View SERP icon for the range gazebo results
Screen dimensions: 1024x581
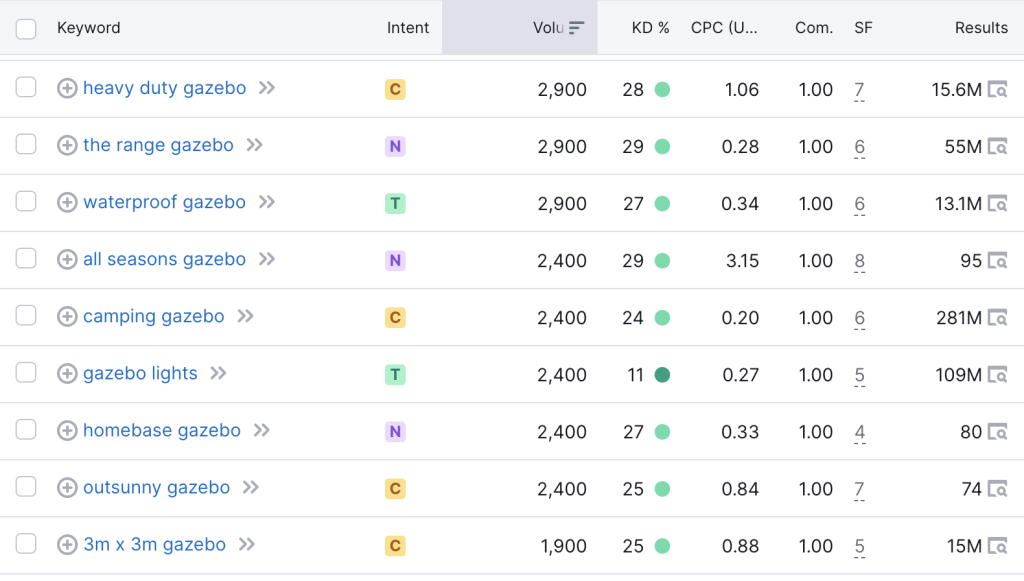[x=997, y=147]
